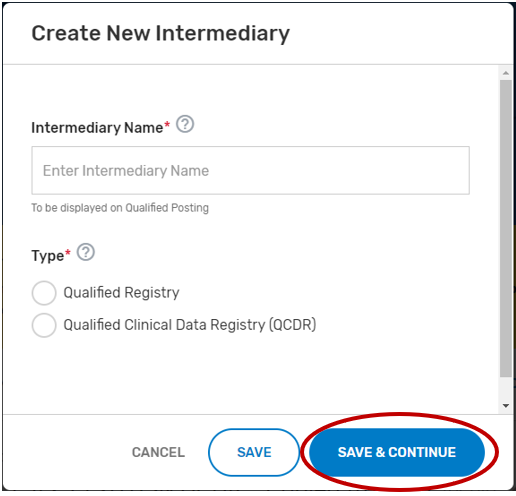Click the red asterisk after Intermediary Name
This screenshot has width=516, height=496.
tap(167, 125)
